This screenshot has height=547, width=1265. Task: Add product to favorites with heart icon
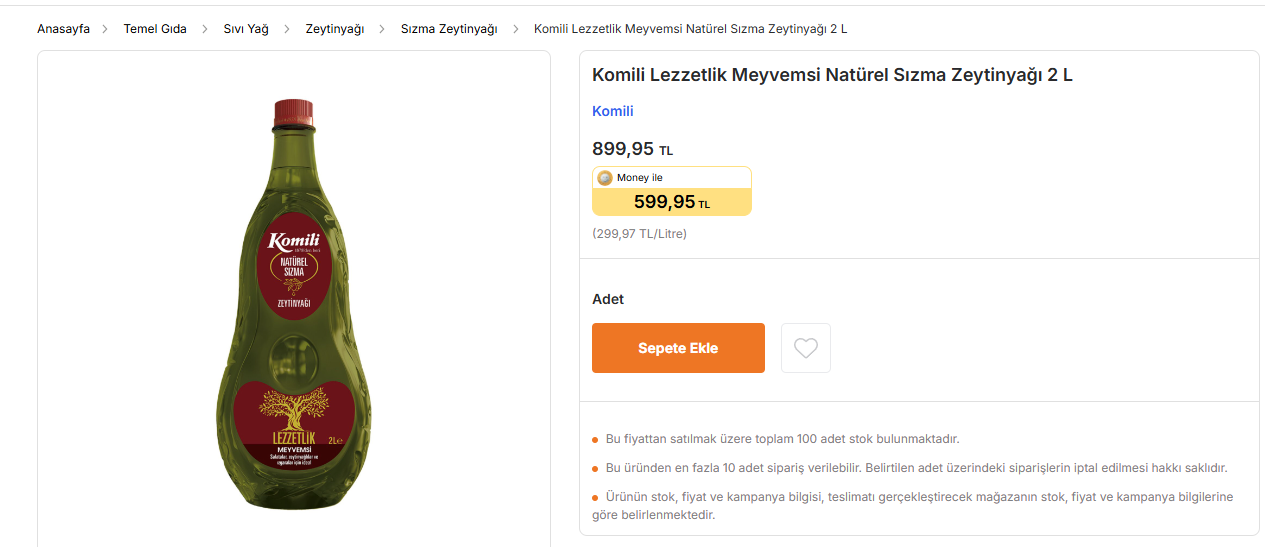[805, 348]
